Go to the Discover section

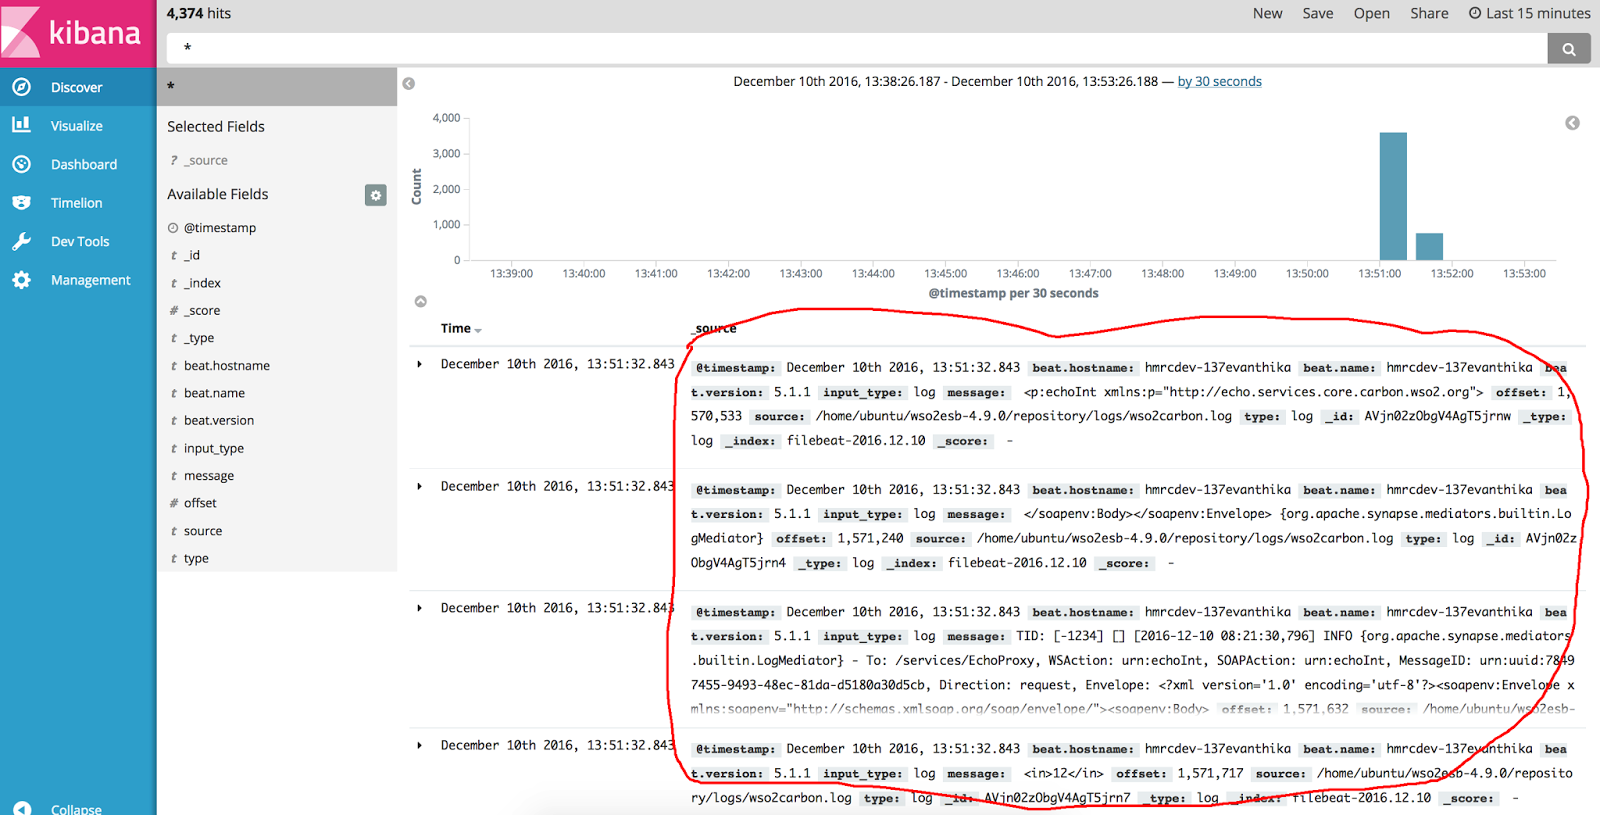[78, 87]
